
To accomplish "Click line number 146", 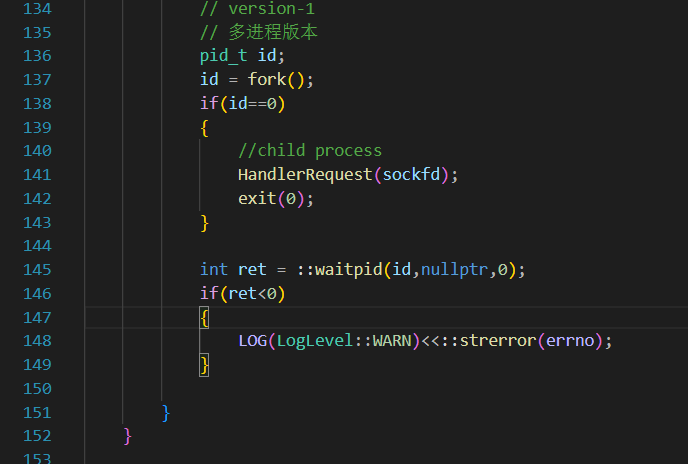I will pos(37,293).
